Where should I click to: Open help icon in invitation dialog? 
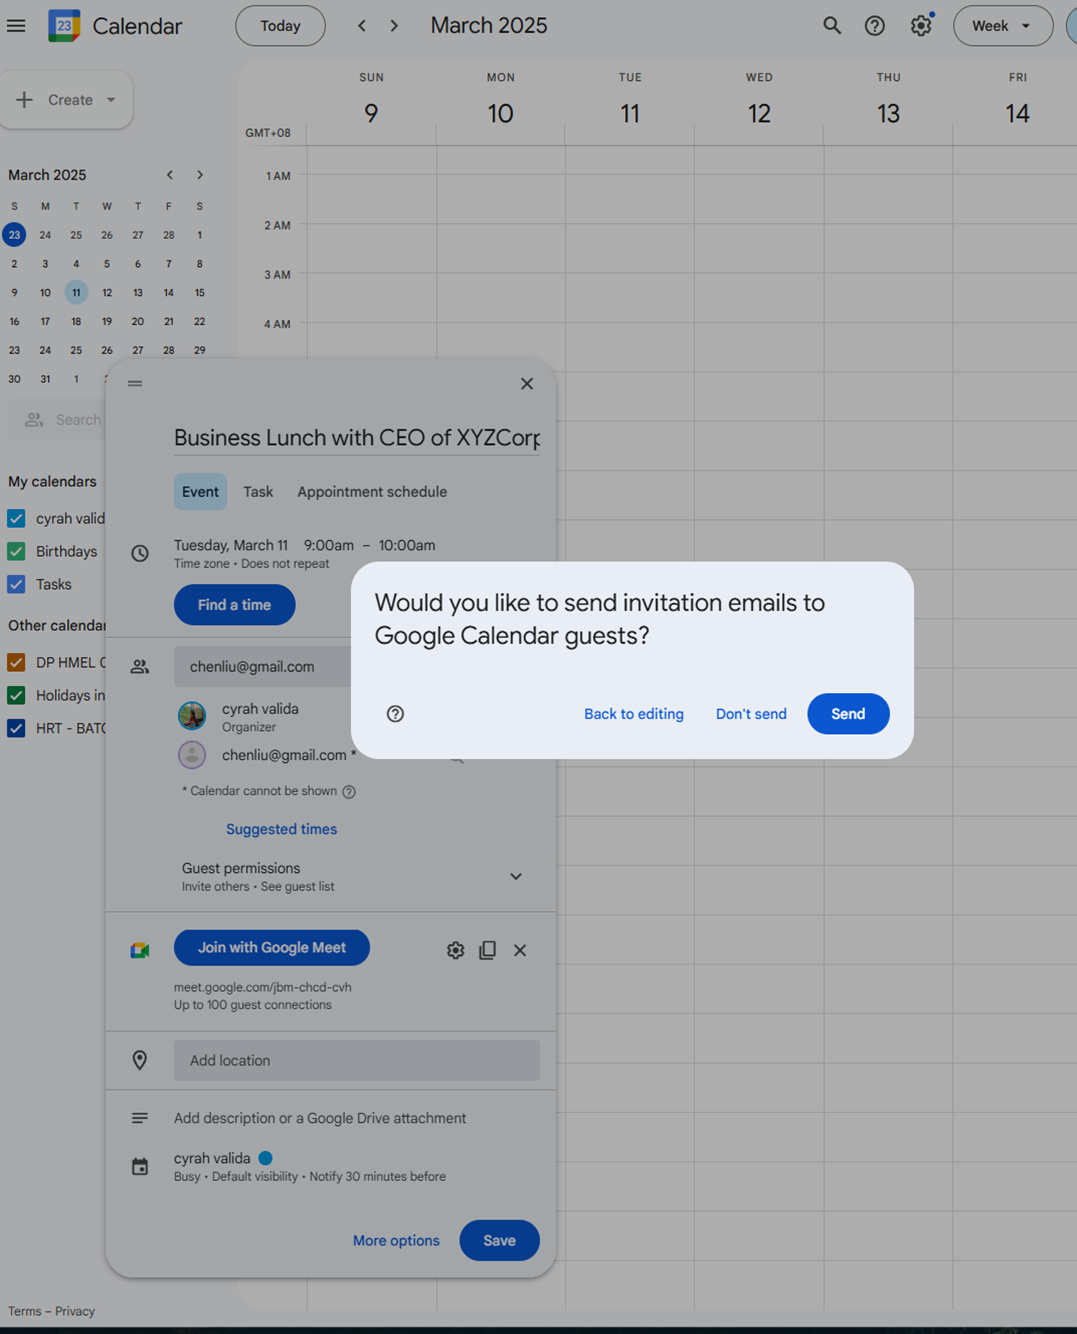point(395,714)
